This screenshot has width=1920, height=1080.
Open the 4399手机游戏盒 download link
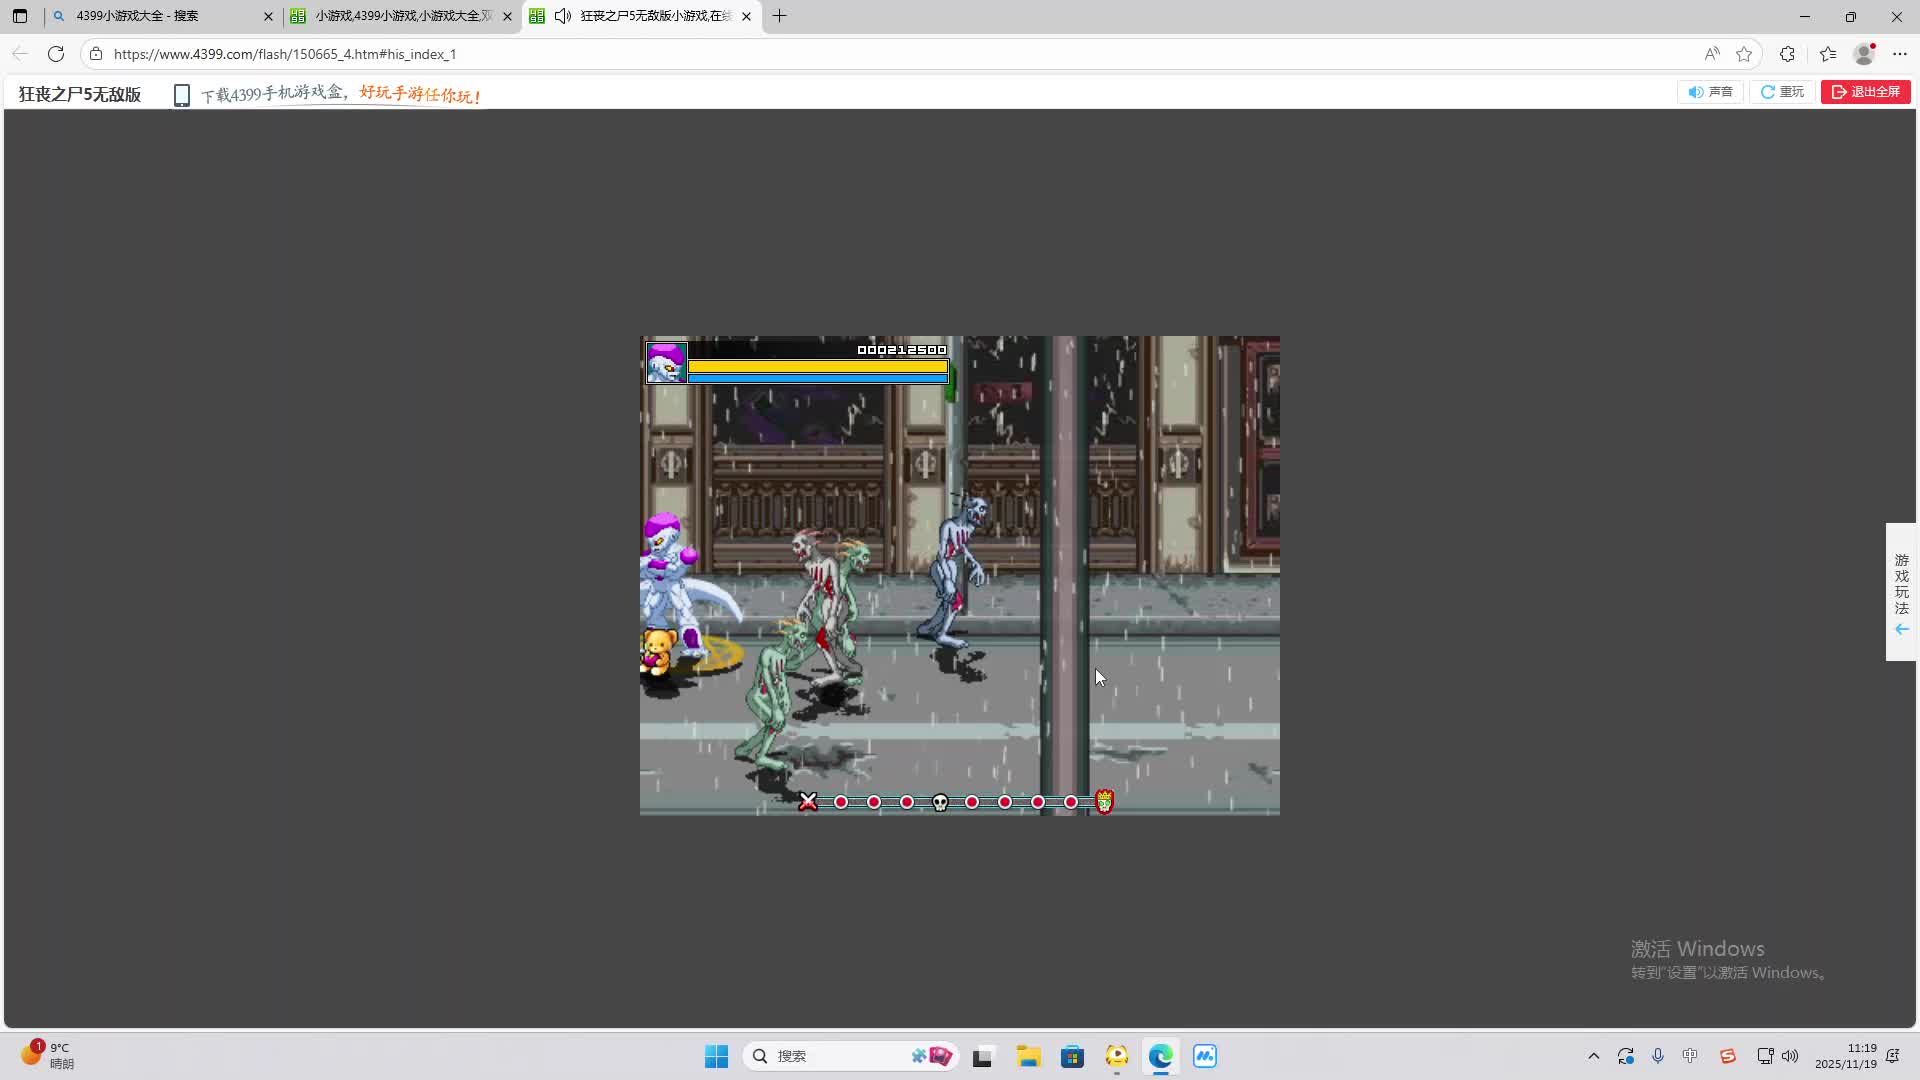[x=272, y=94]
